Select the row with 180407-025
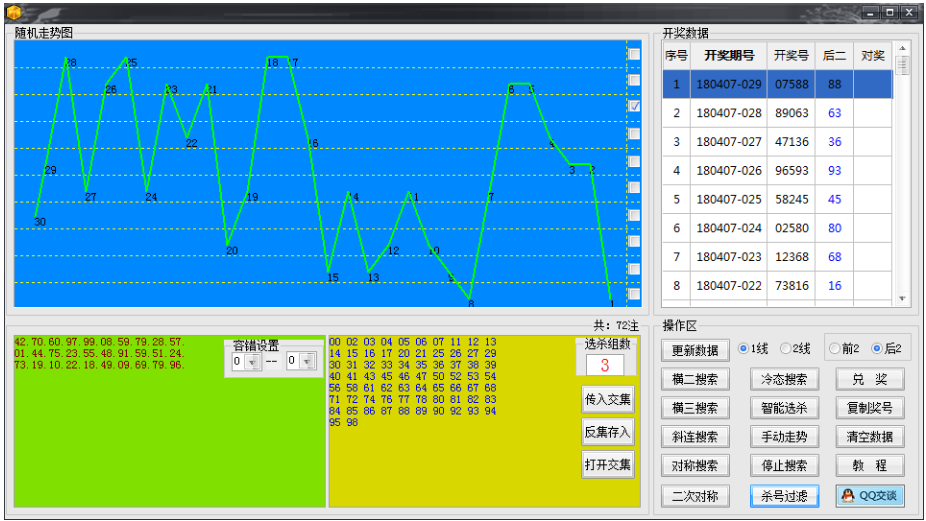This screenshot has width=926, height=521. 777,200
